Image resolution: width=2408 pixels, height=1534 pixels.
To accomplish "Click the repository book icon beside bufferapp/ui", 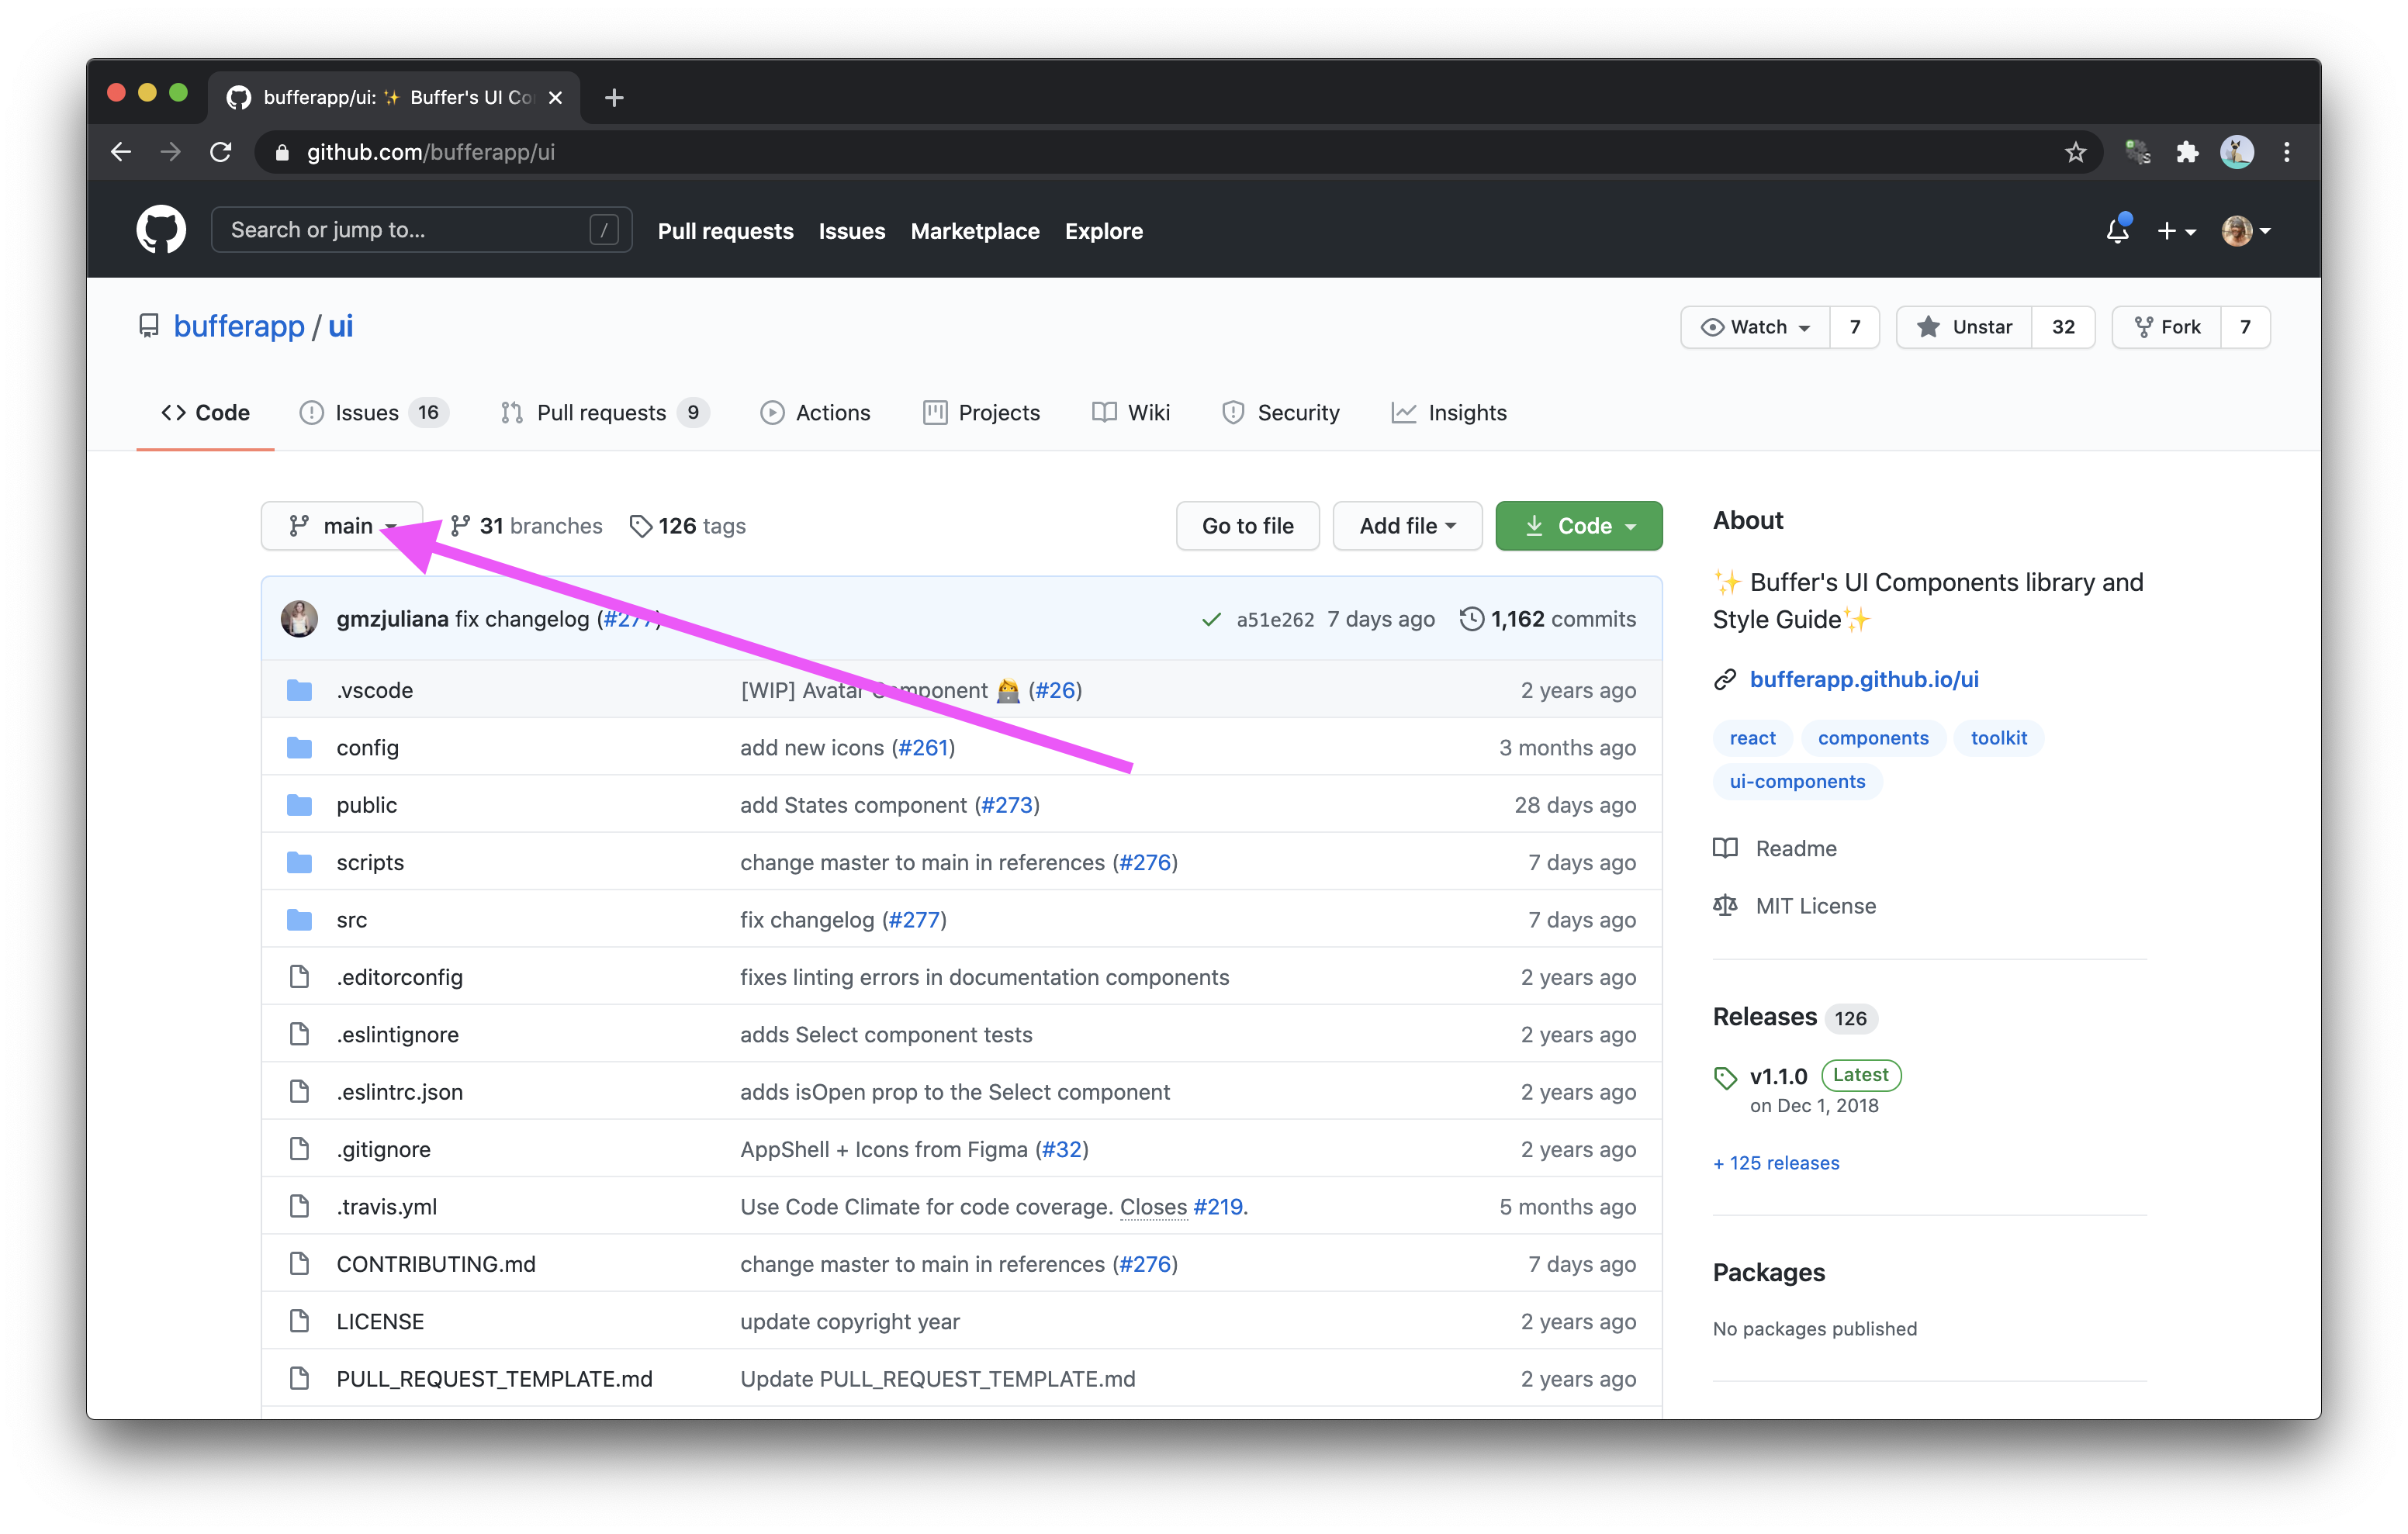I will 148,326.
